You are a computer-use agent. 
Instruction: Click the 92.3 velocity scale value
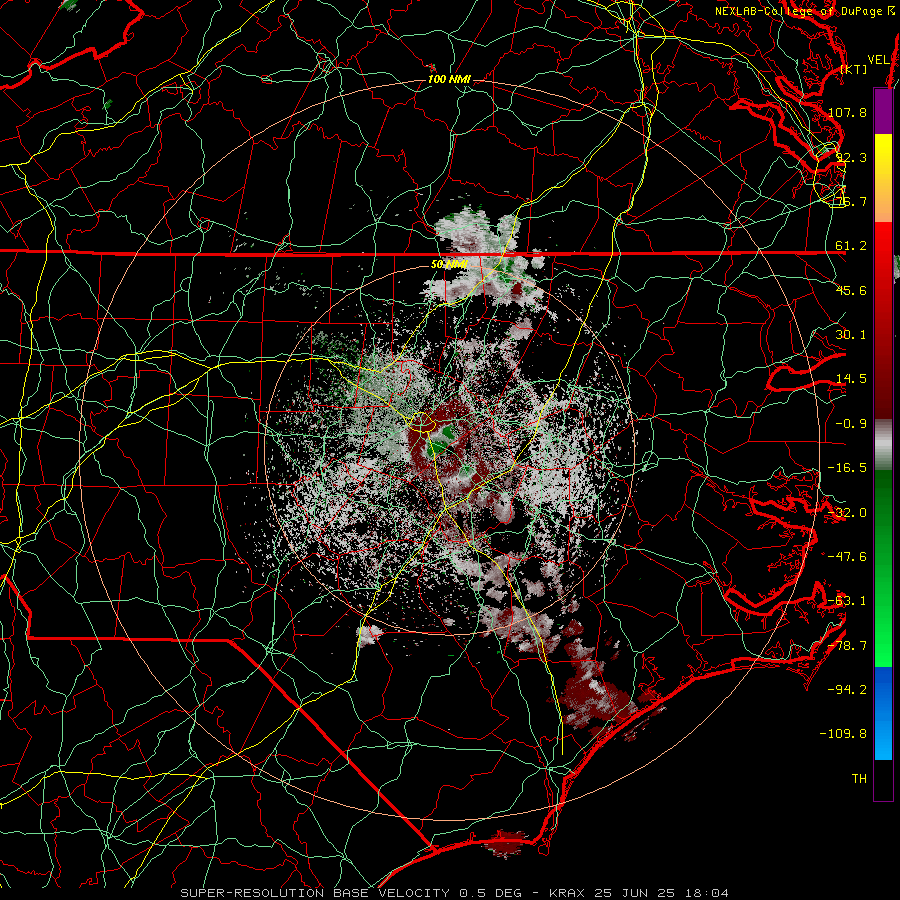(x=851, y=157)
